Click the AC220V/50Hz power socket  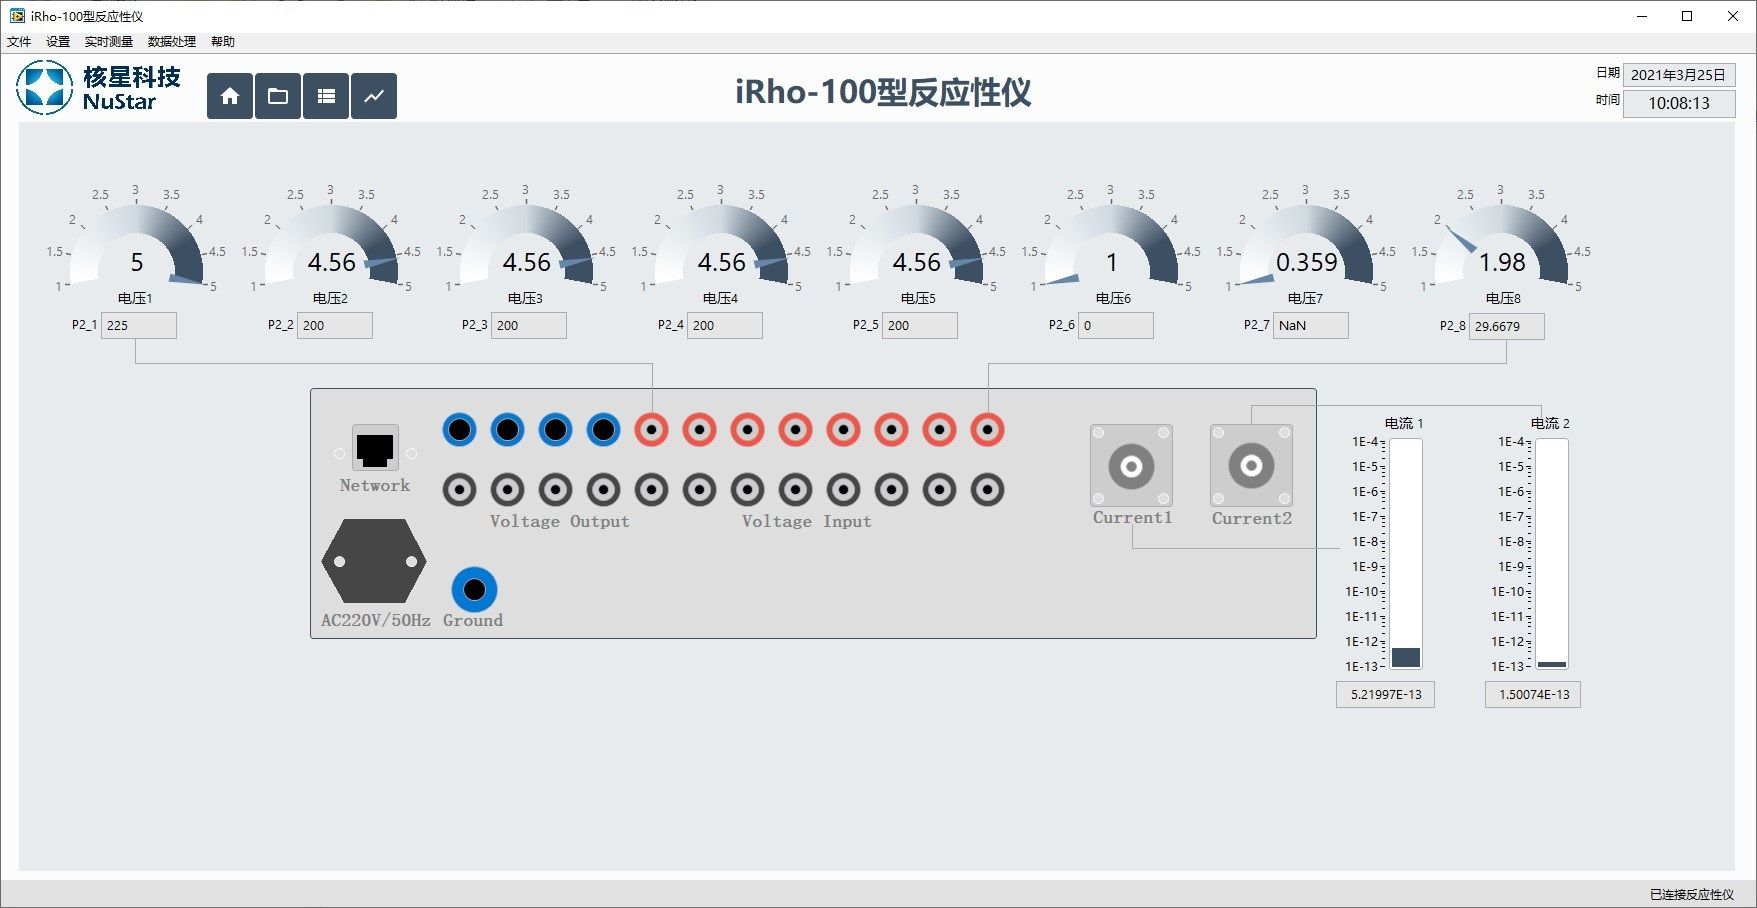coord(374,561)
